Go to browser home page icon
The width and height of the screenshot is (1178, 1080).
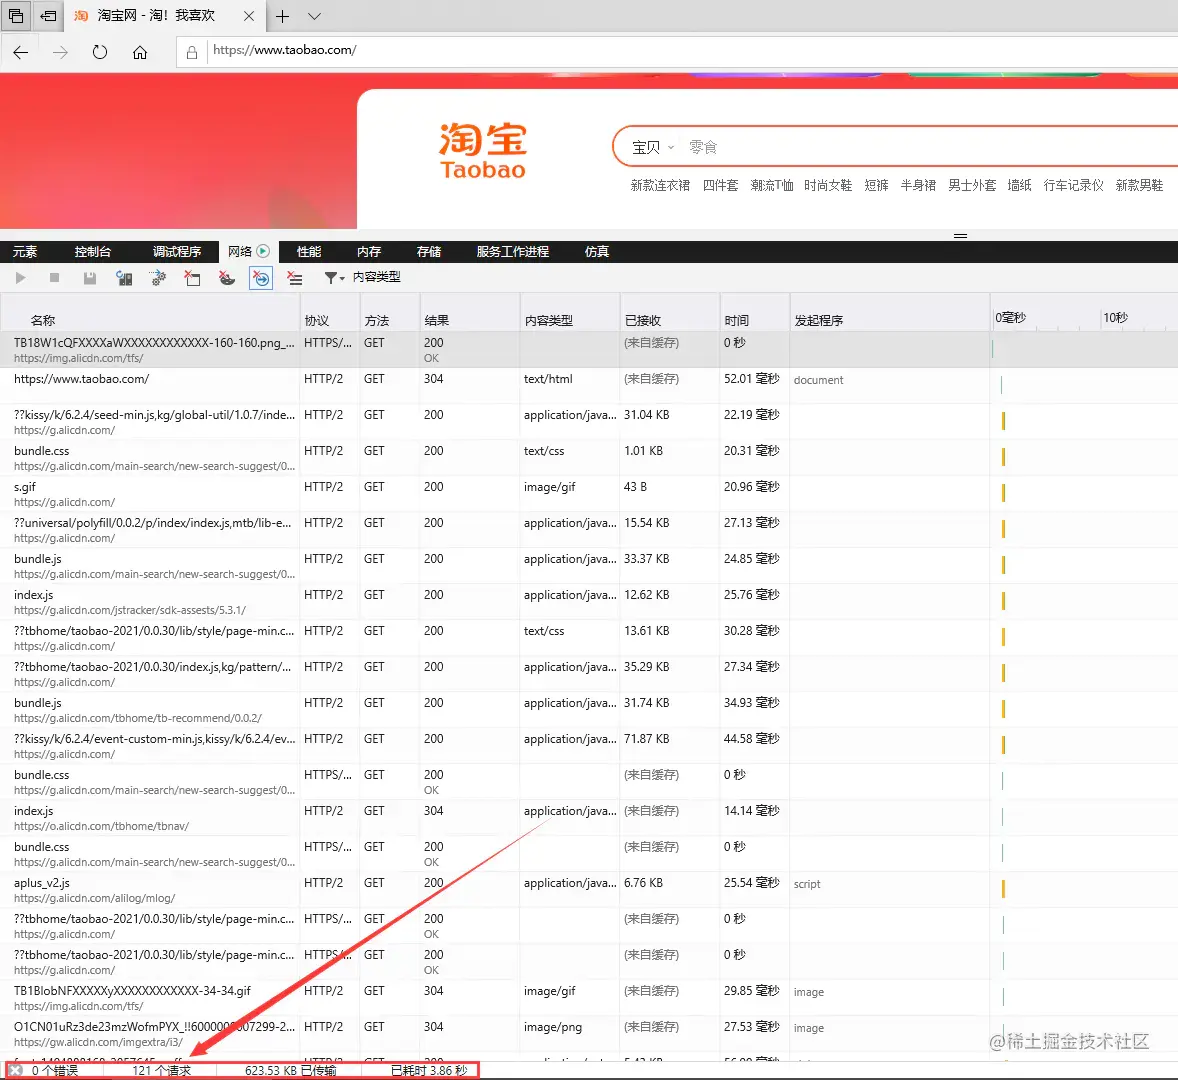[140, 53]
